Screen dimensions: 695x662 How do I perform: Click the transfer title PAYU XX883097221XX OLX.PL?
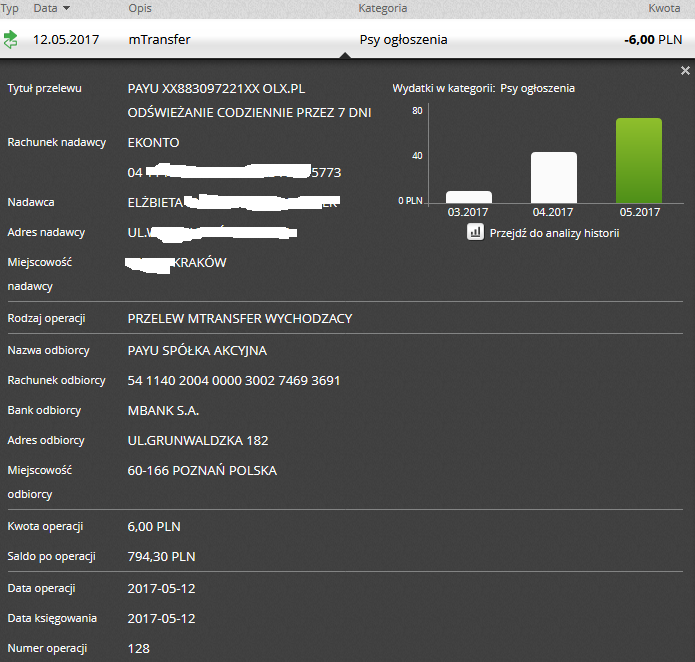[216, 89]
